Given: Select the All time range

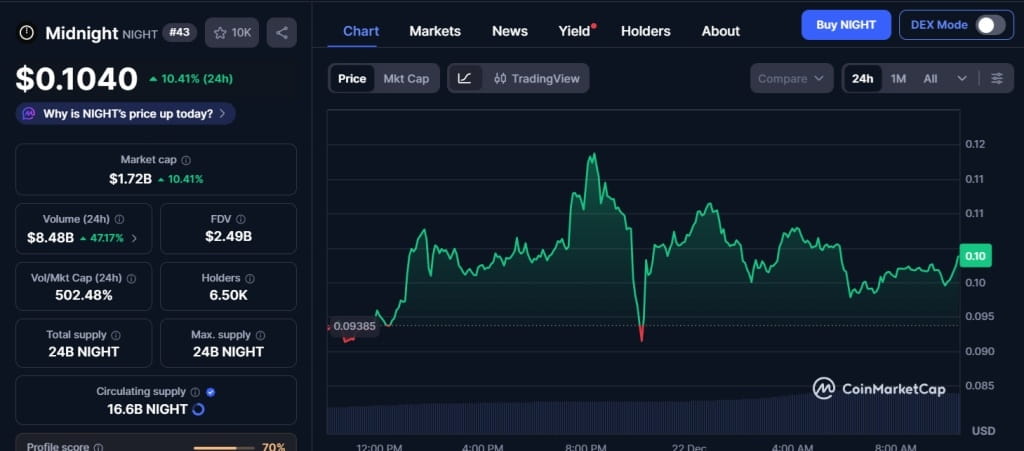Looking at the screenshot, I should (931, 78).
